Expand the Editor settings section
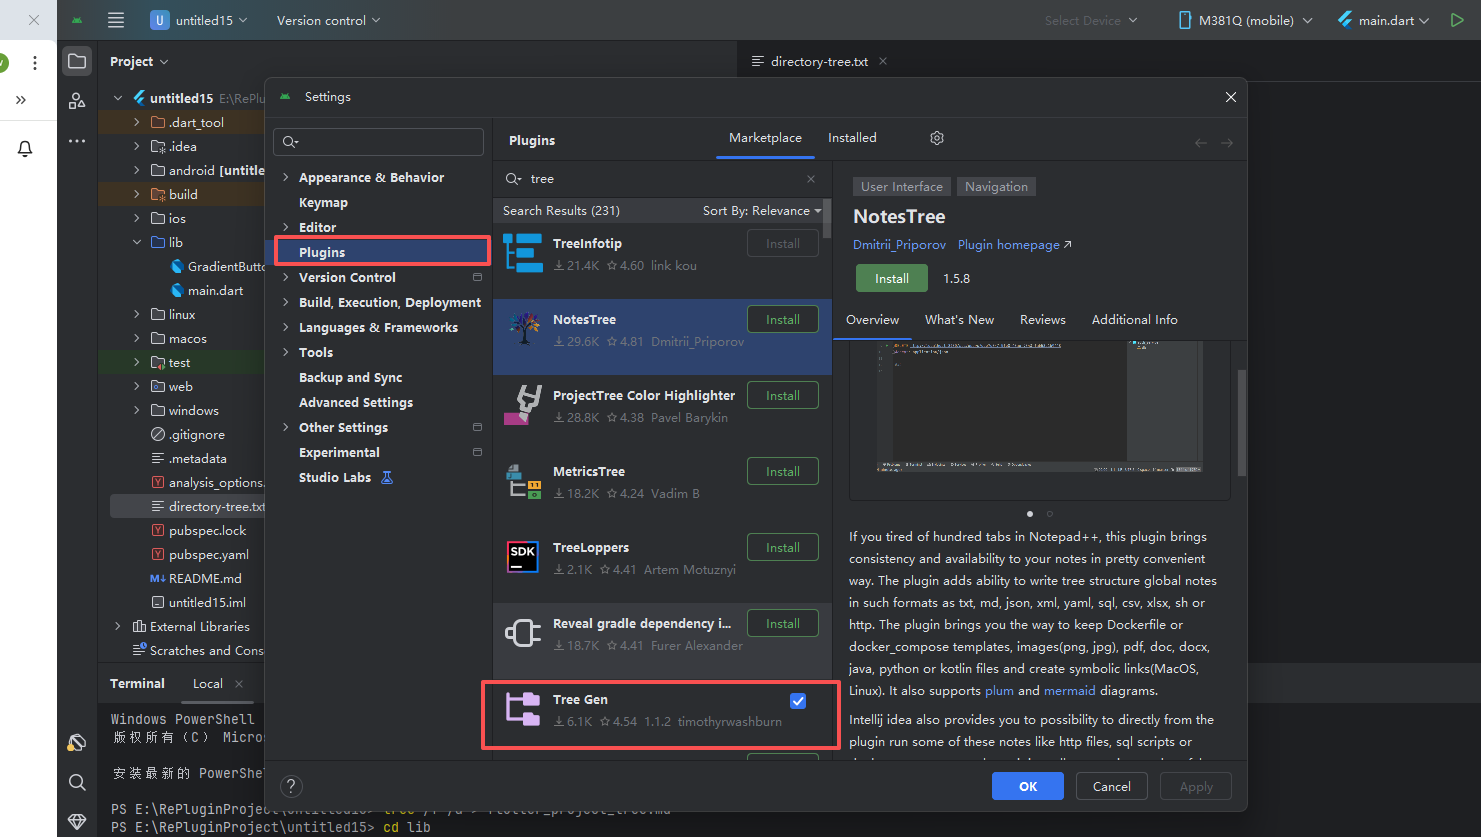This screenshot has height=837, width=1481. coord(286,227)
